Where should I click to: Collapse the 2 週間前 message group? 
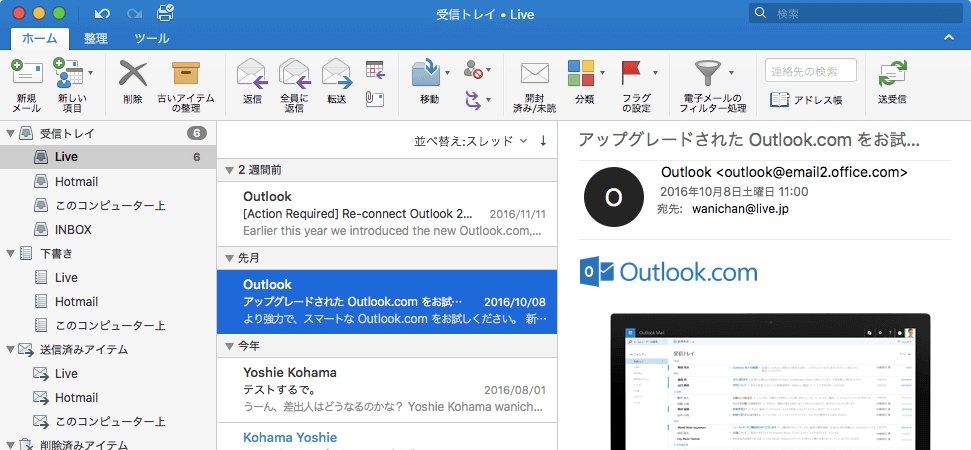(x=229, y=170)
